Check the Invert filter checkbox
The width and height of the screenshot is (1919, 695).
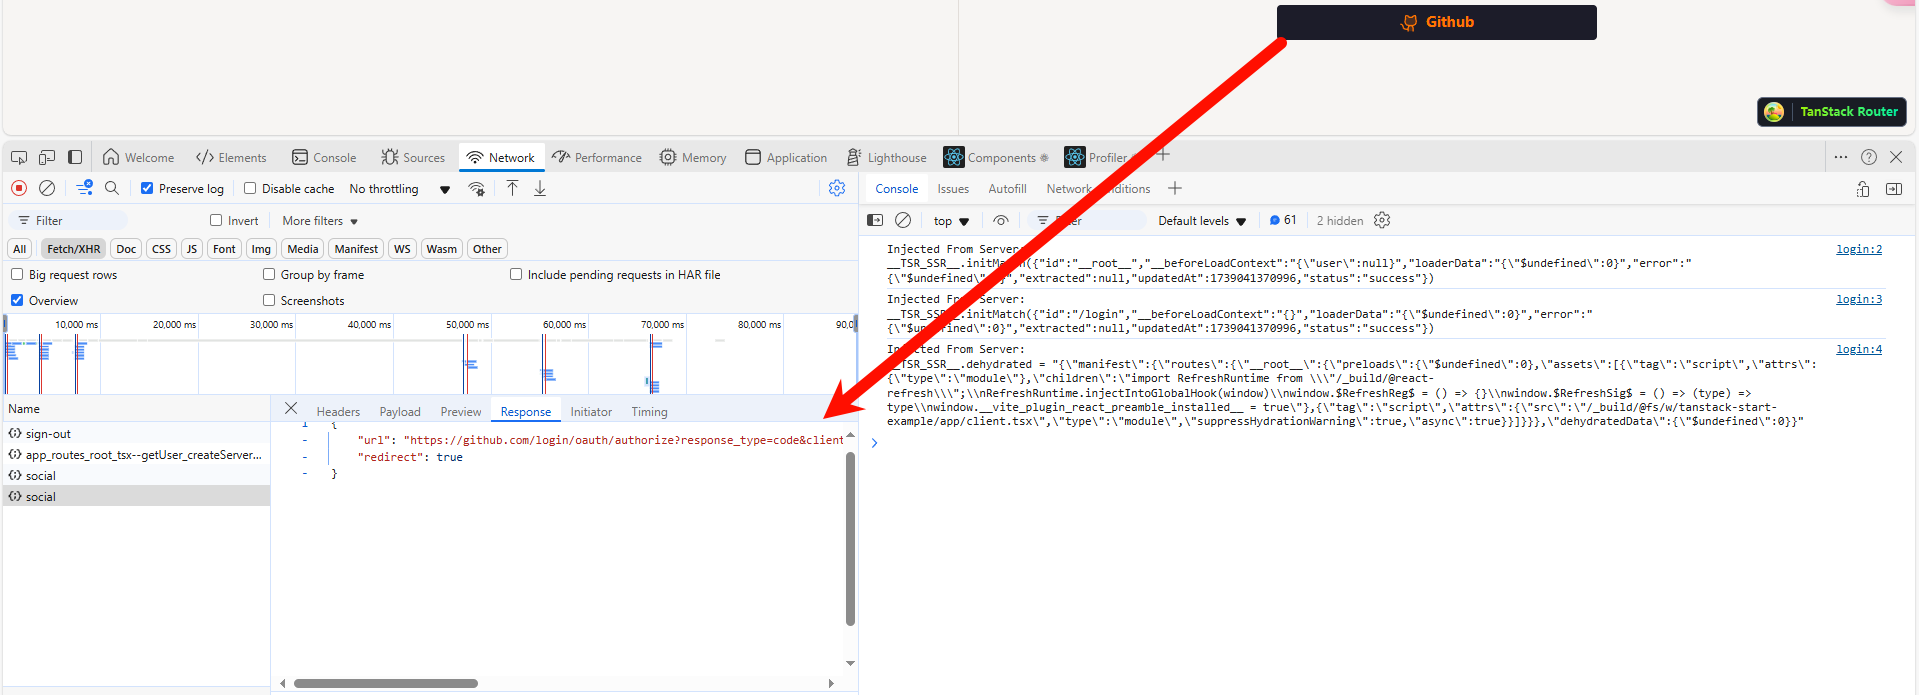pos(216,220)
